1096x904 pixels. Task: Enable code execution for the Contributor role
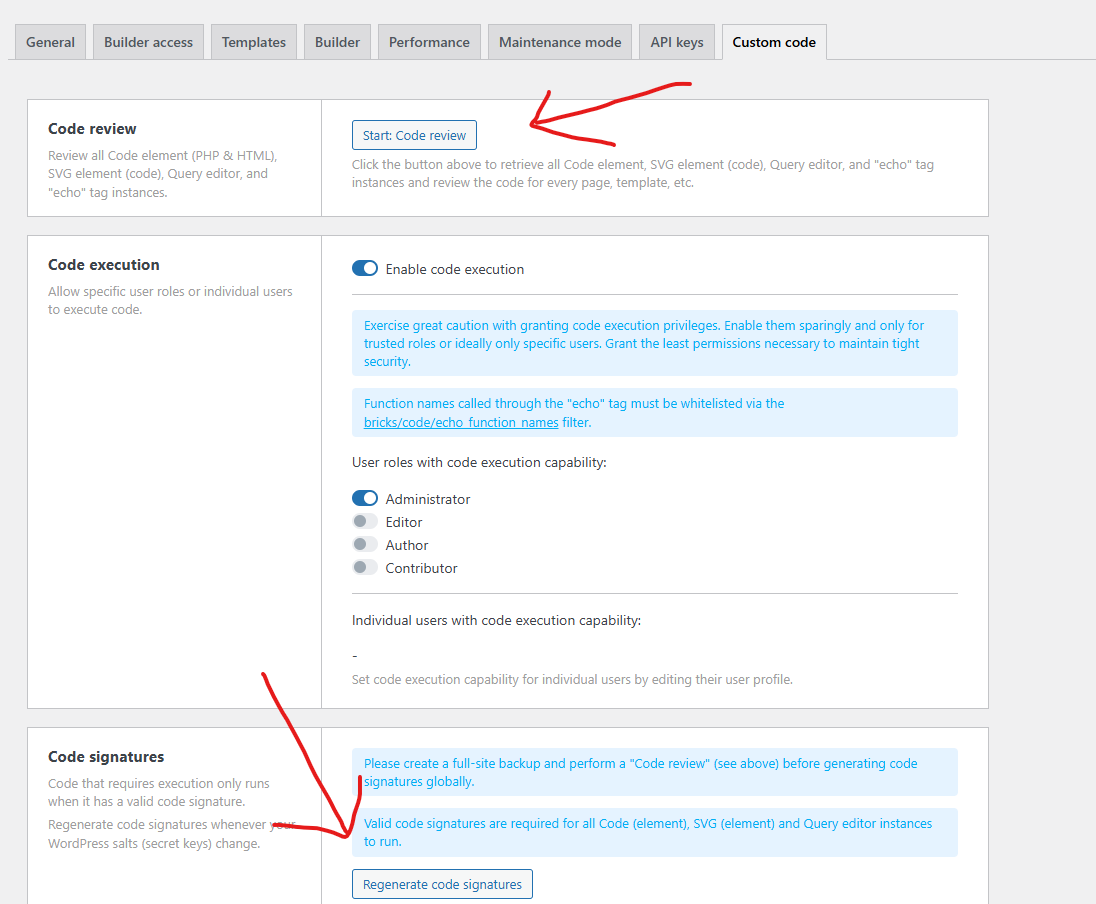[365, 568]
